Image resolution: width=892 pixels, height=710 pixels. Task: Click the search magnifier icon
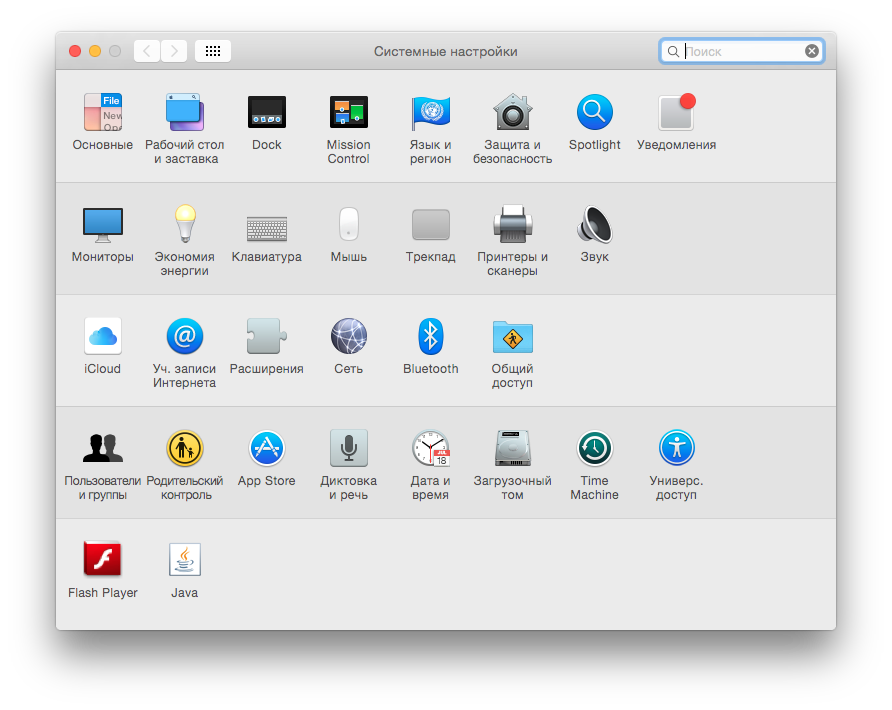[x=673, y=52]
